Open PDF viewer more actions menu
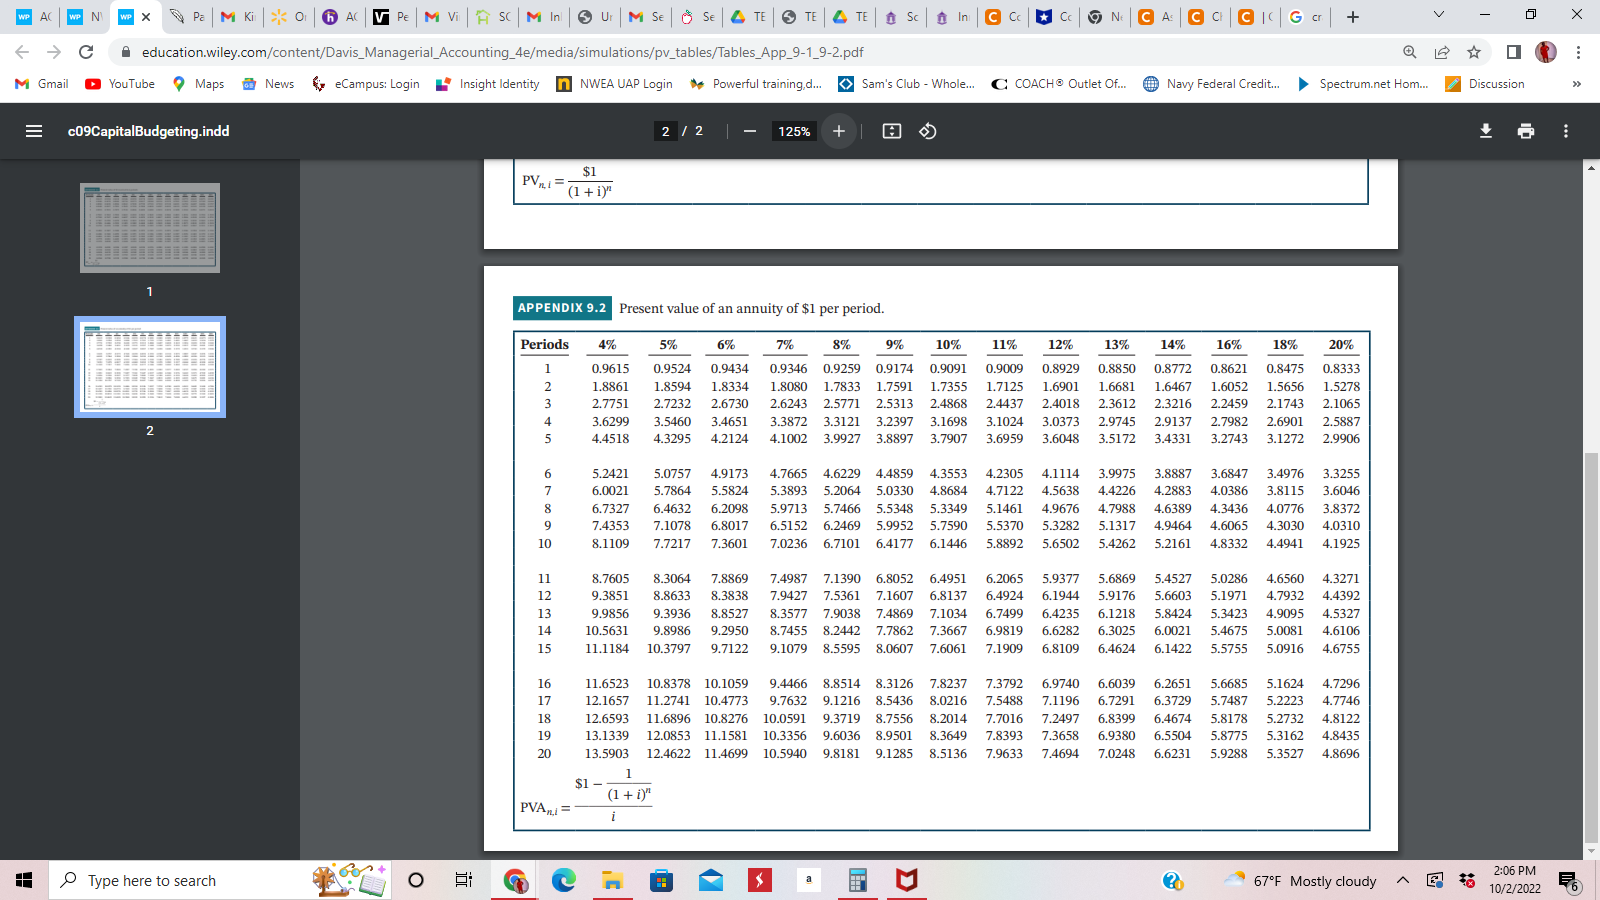This screenshot has width=1600, height=900. [x=1566, y=131]
